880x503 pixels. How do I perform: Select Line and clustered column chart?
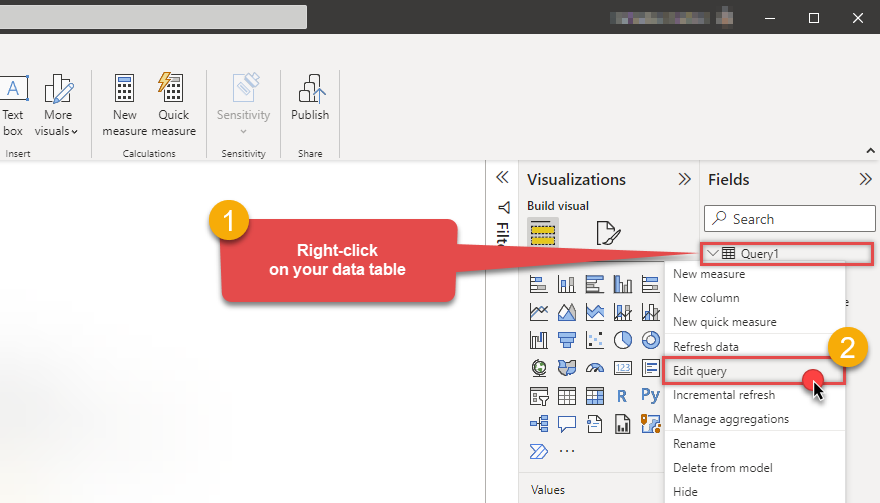[x=650, y=312]
